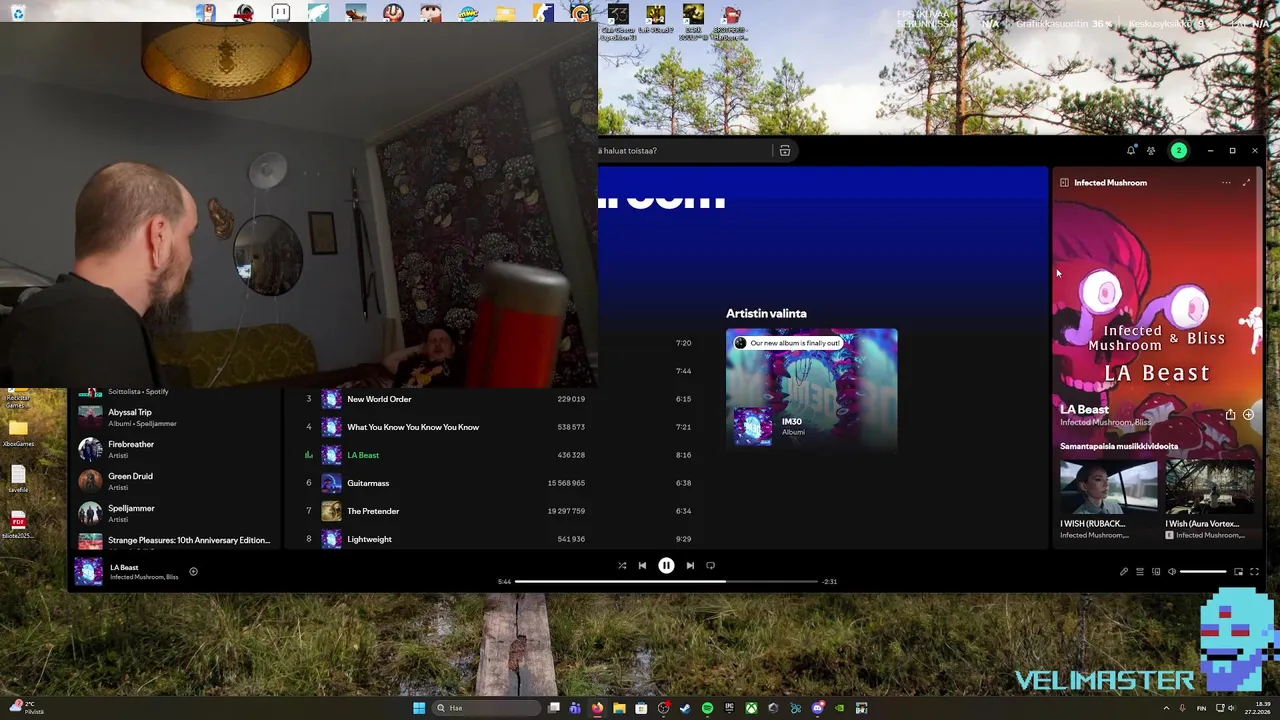Add LA Beast to playlist in side panel
This screenshot has height=720, width=1280.
(x=1248, y=414)
